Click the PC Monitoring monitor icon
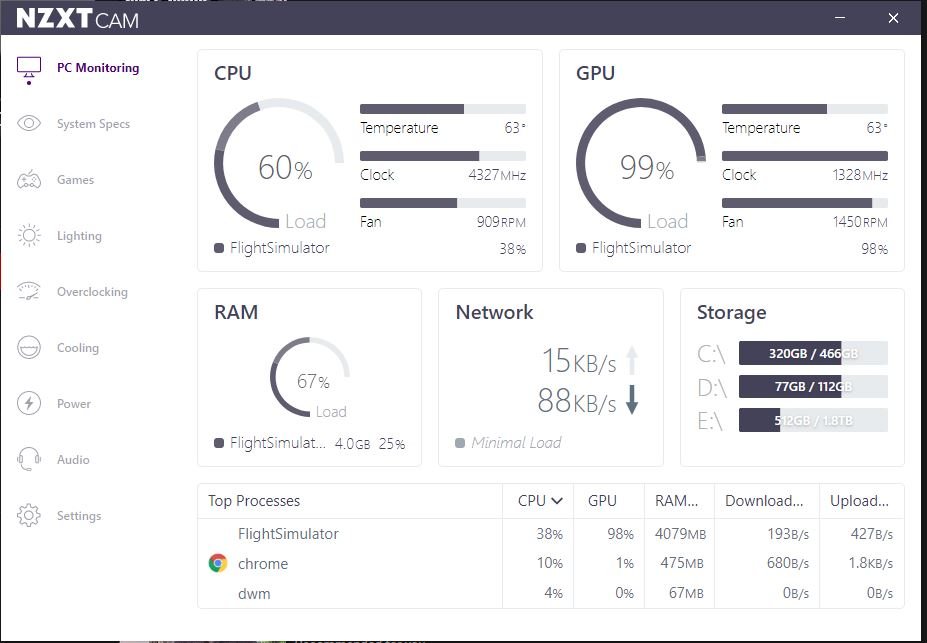 click(29, 68)
